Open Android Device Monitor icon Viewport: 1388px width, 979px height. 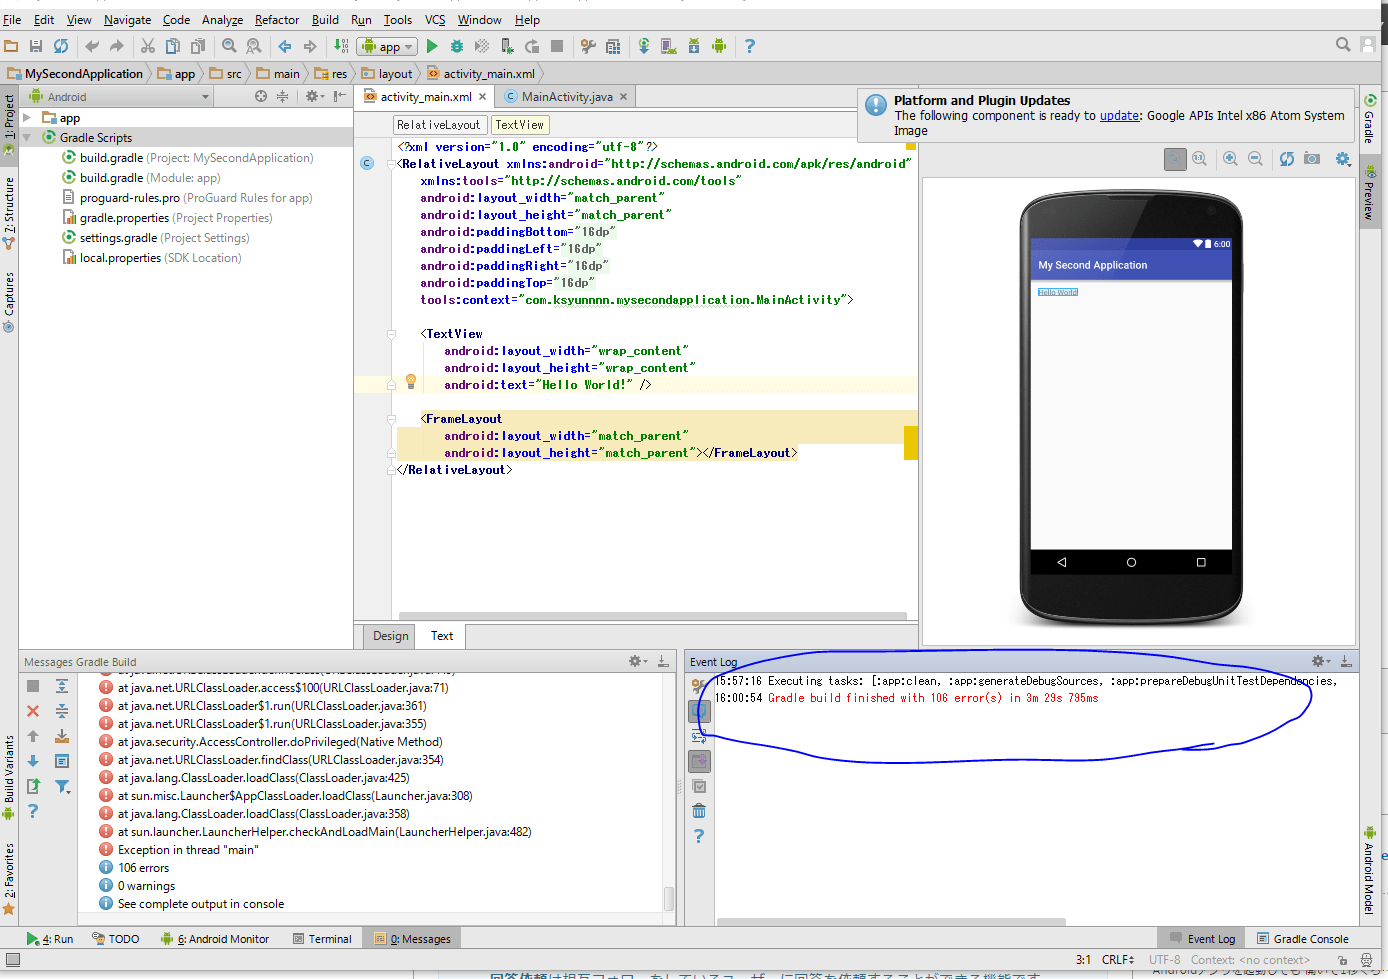(719, 46)
